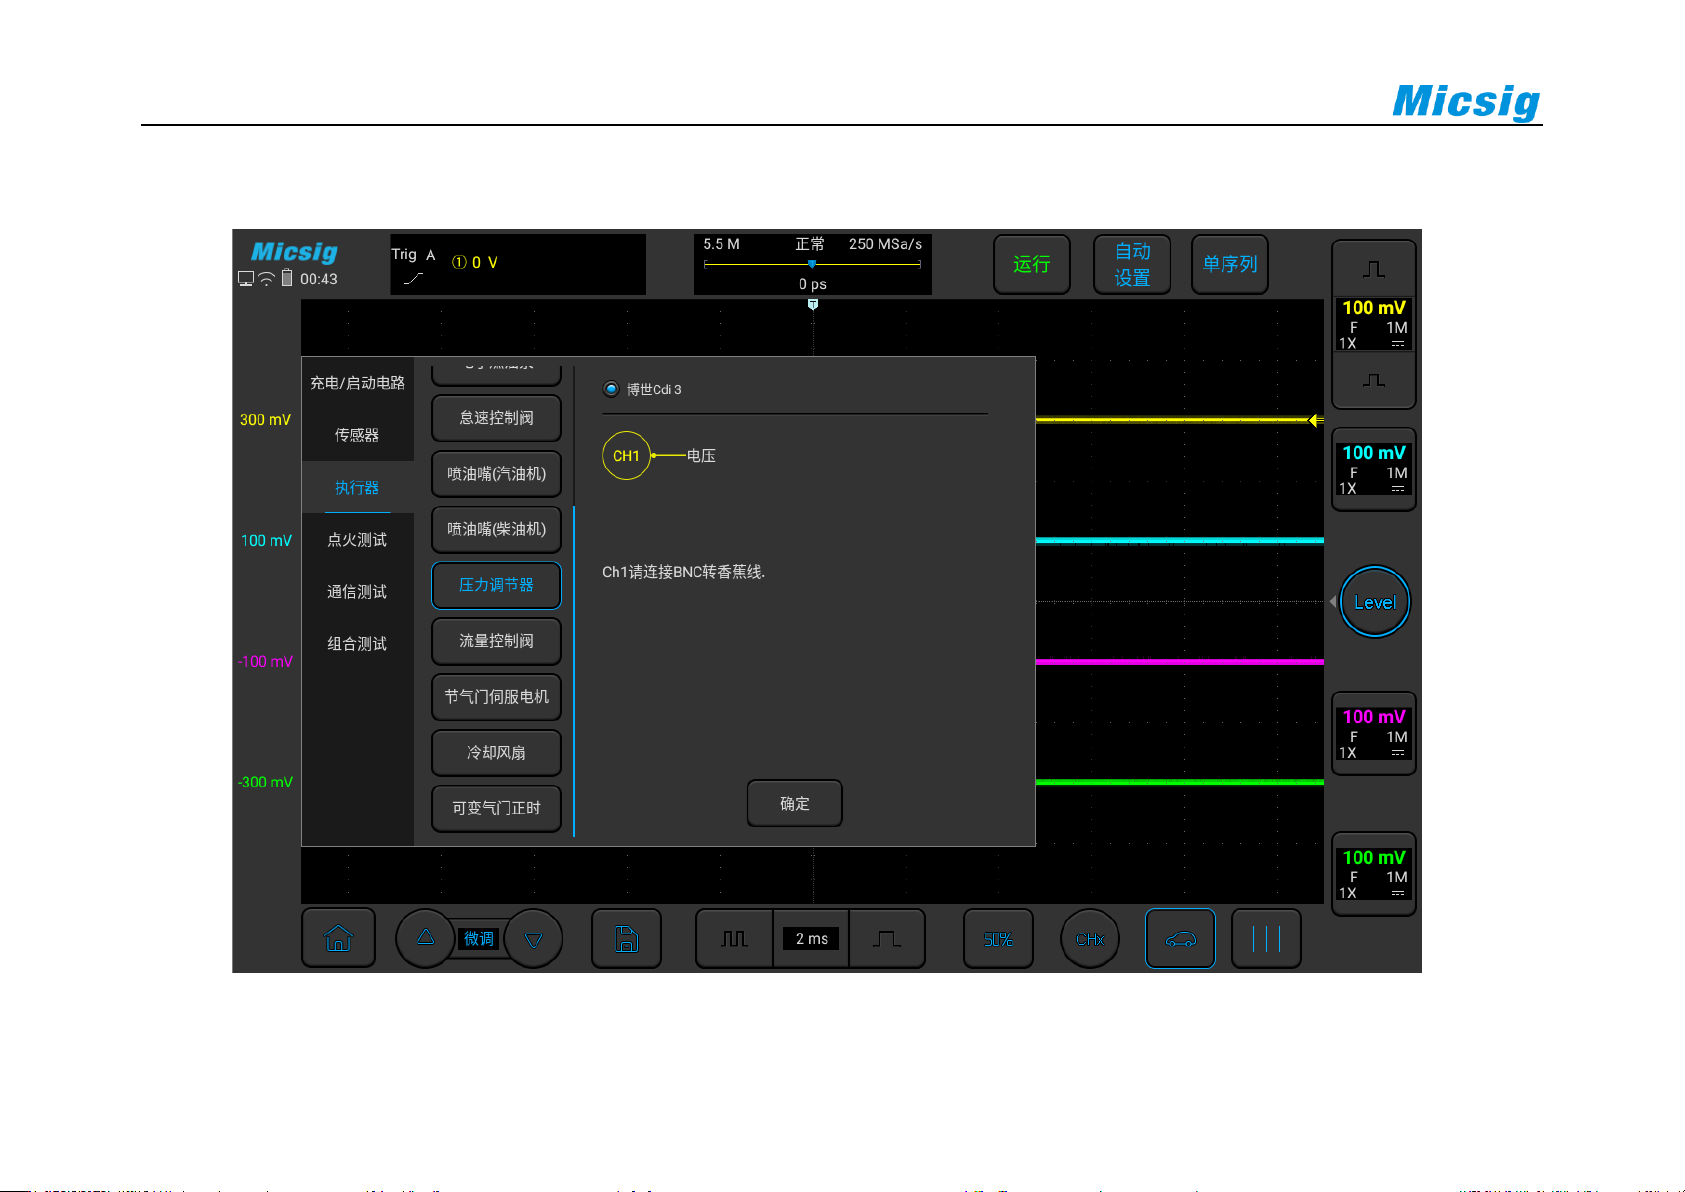The width and height of the screenshot is (1685, 1192).
Task: Open 通信测试 communication test category
Action: pyautogui.click(x=357, y=592)
